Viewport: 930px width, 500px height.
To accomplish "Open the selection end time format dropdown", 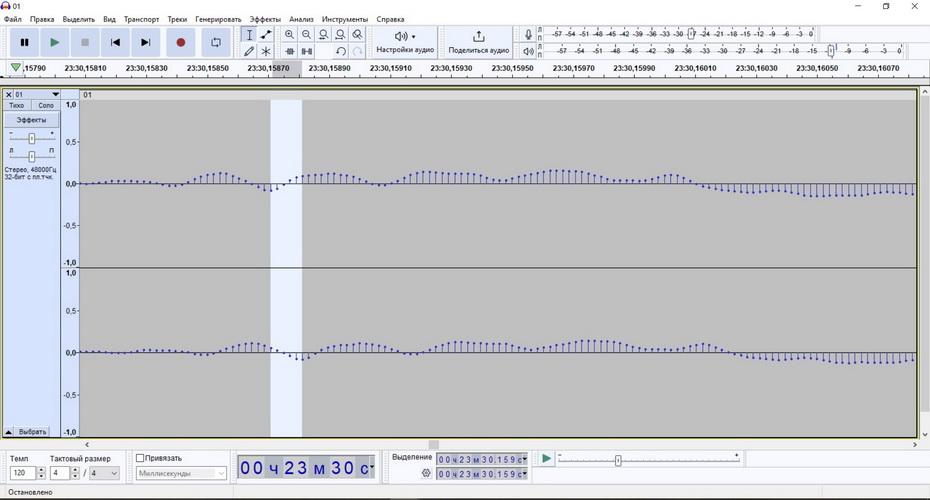I will click(x=524, y=473).
